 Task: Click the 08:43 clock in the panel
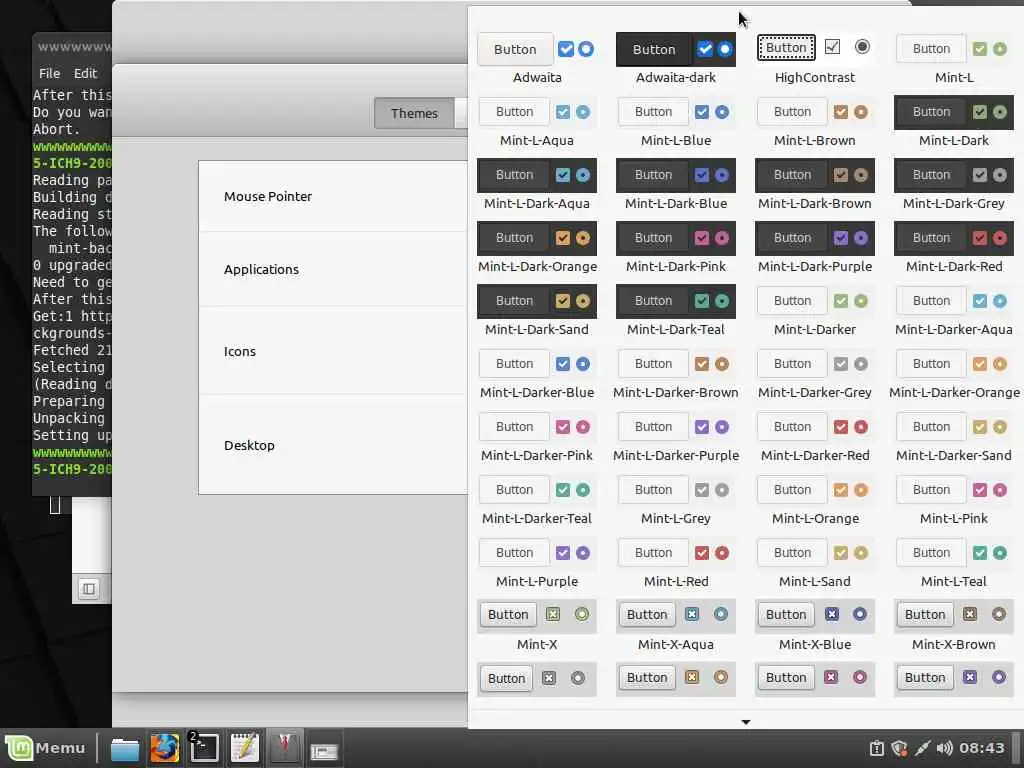pos(982,748)
